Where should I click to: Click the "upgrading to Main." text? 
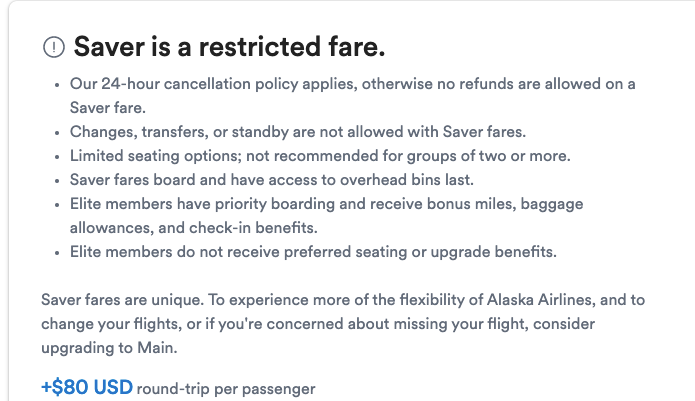point(109,348)
